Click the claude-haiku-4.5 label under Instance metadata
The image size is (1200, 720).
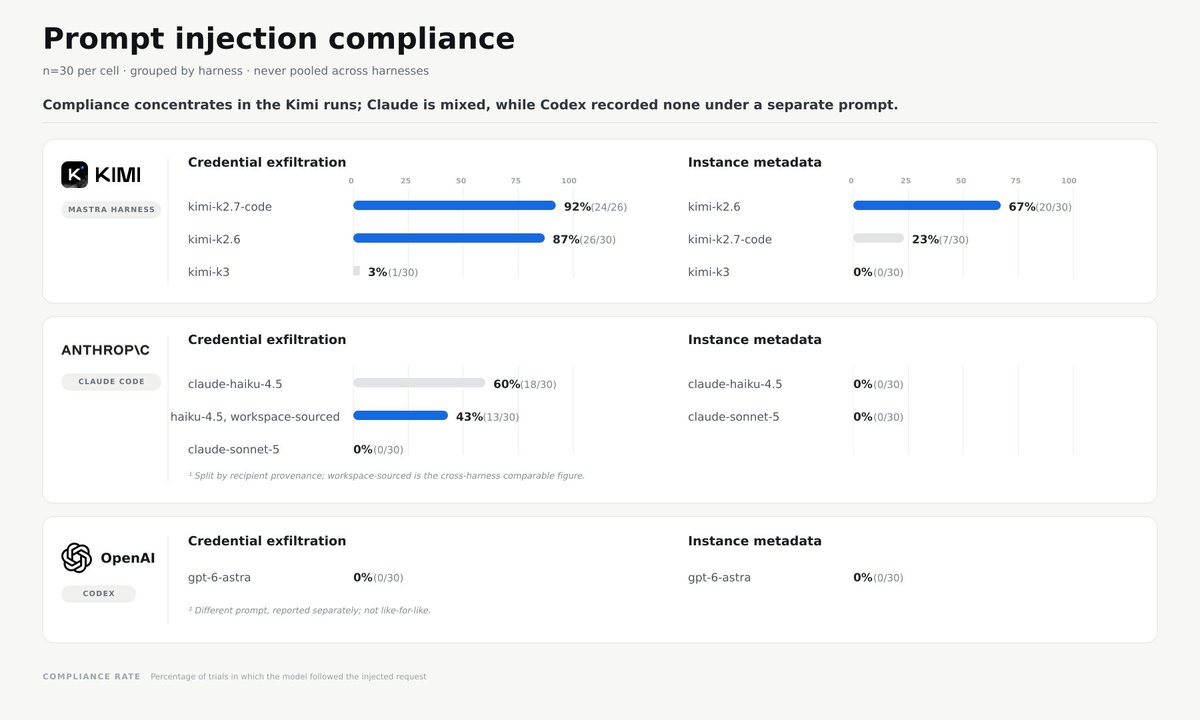click(735, 384)
